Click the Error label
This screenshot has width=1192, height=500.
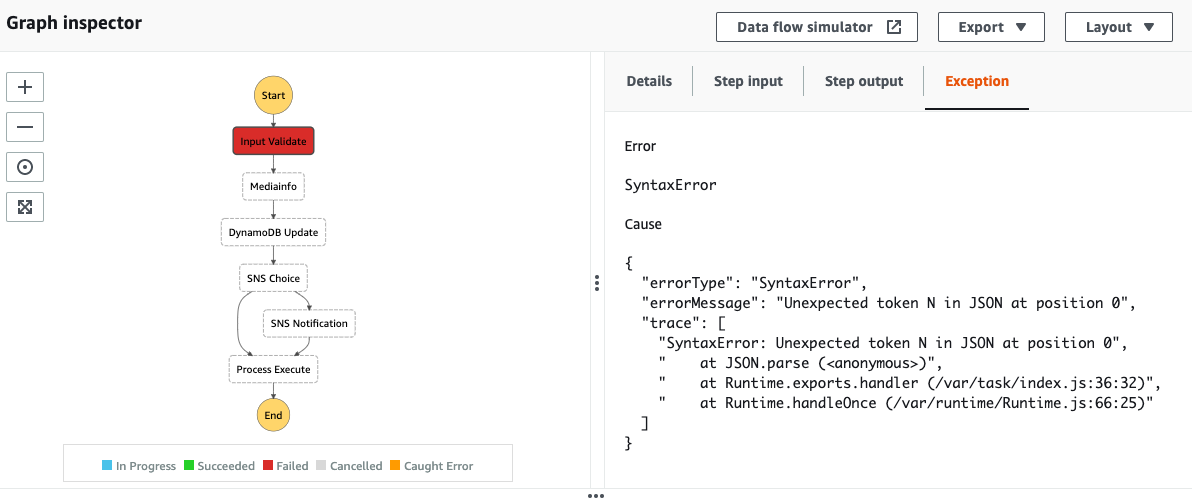coord(640,146)
